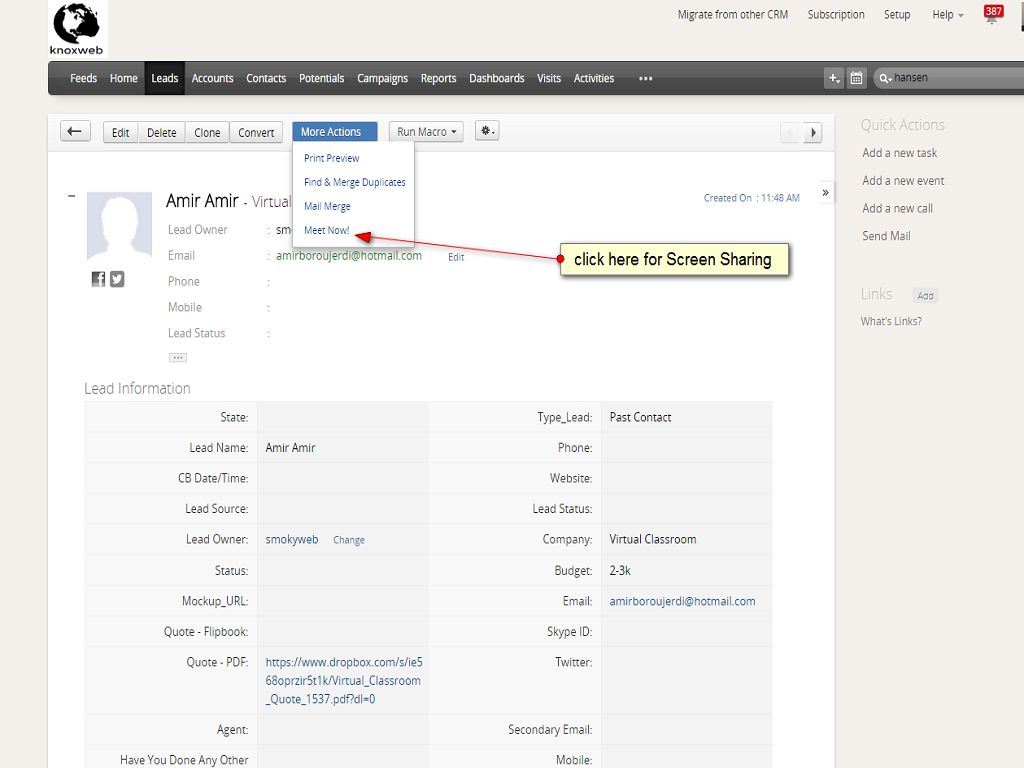This screenshot has width=1024, height=768.
Task: Click the Facebook icon under the photo
Action: [98, 279]
